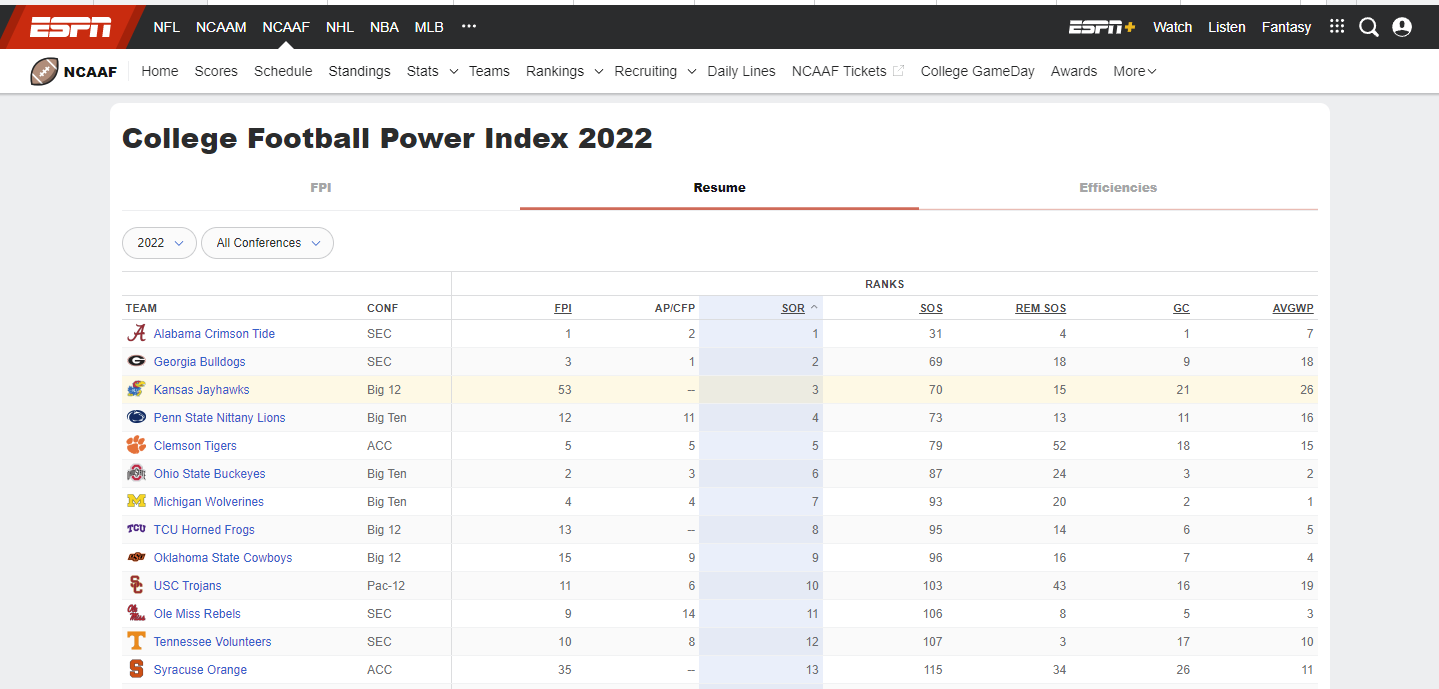The height and width of the screenshot is (689, 1439).
Task: Open the NBA menu item
Action: pyautogui.click(x=384, y=27)
